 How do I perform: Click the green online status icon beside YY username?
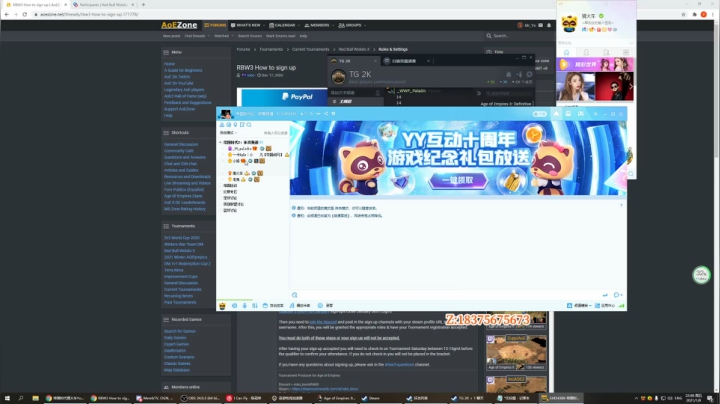[601, 16]
